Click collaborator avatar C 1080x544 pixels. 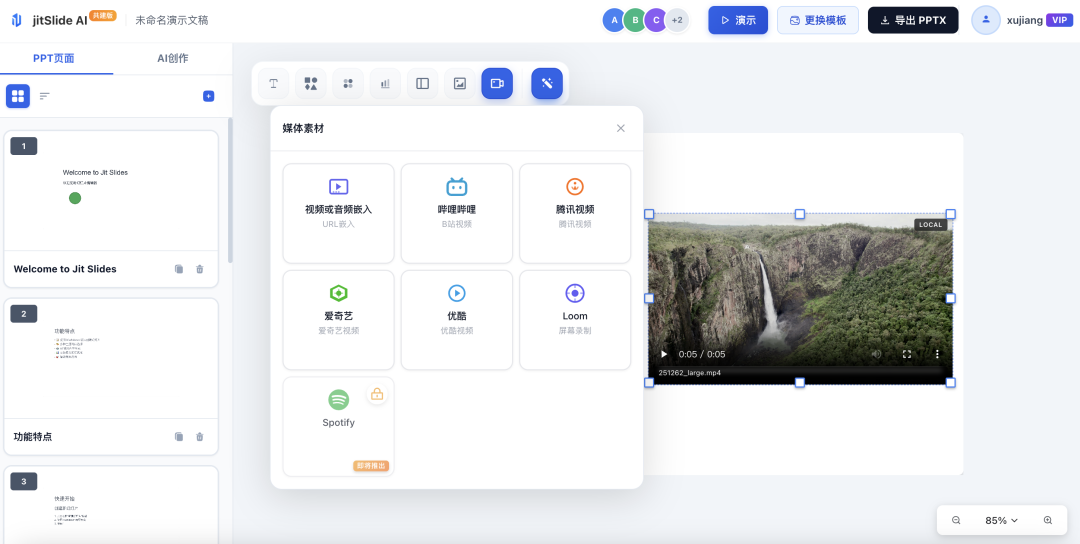click(x=656, y=20)
